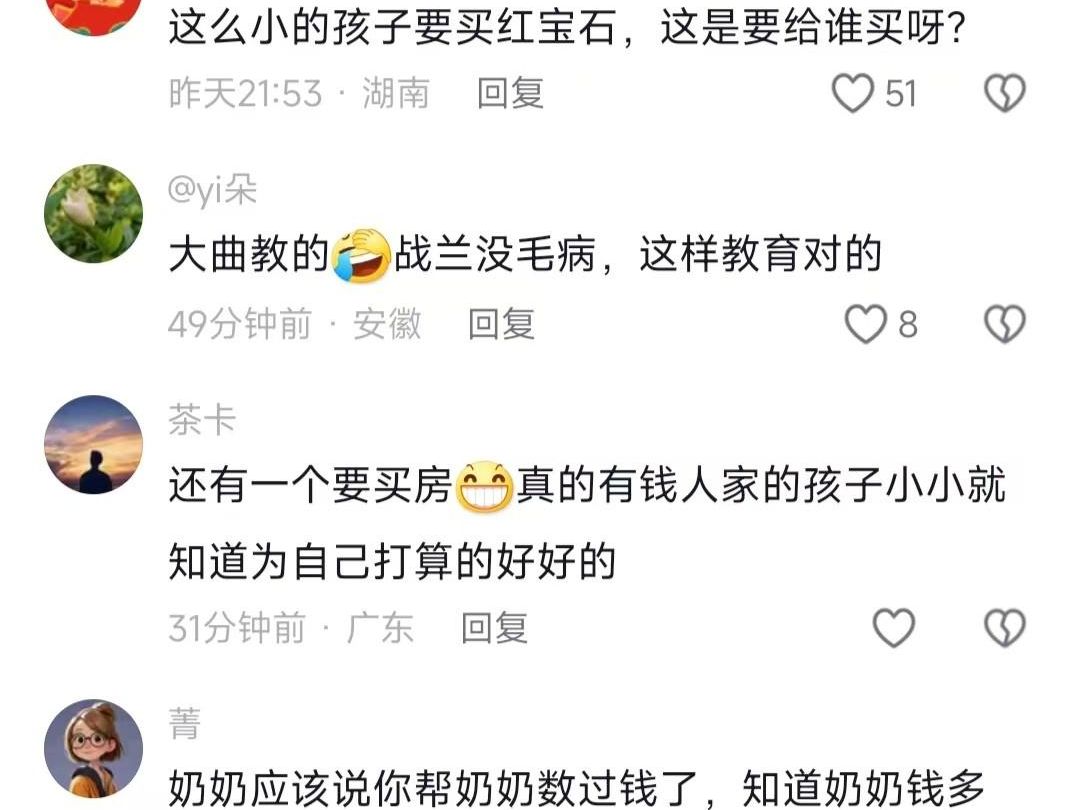Dislike the 红宝石 comment from 湖南
The image size is (1080, 810).
[x=1005, y=93]
